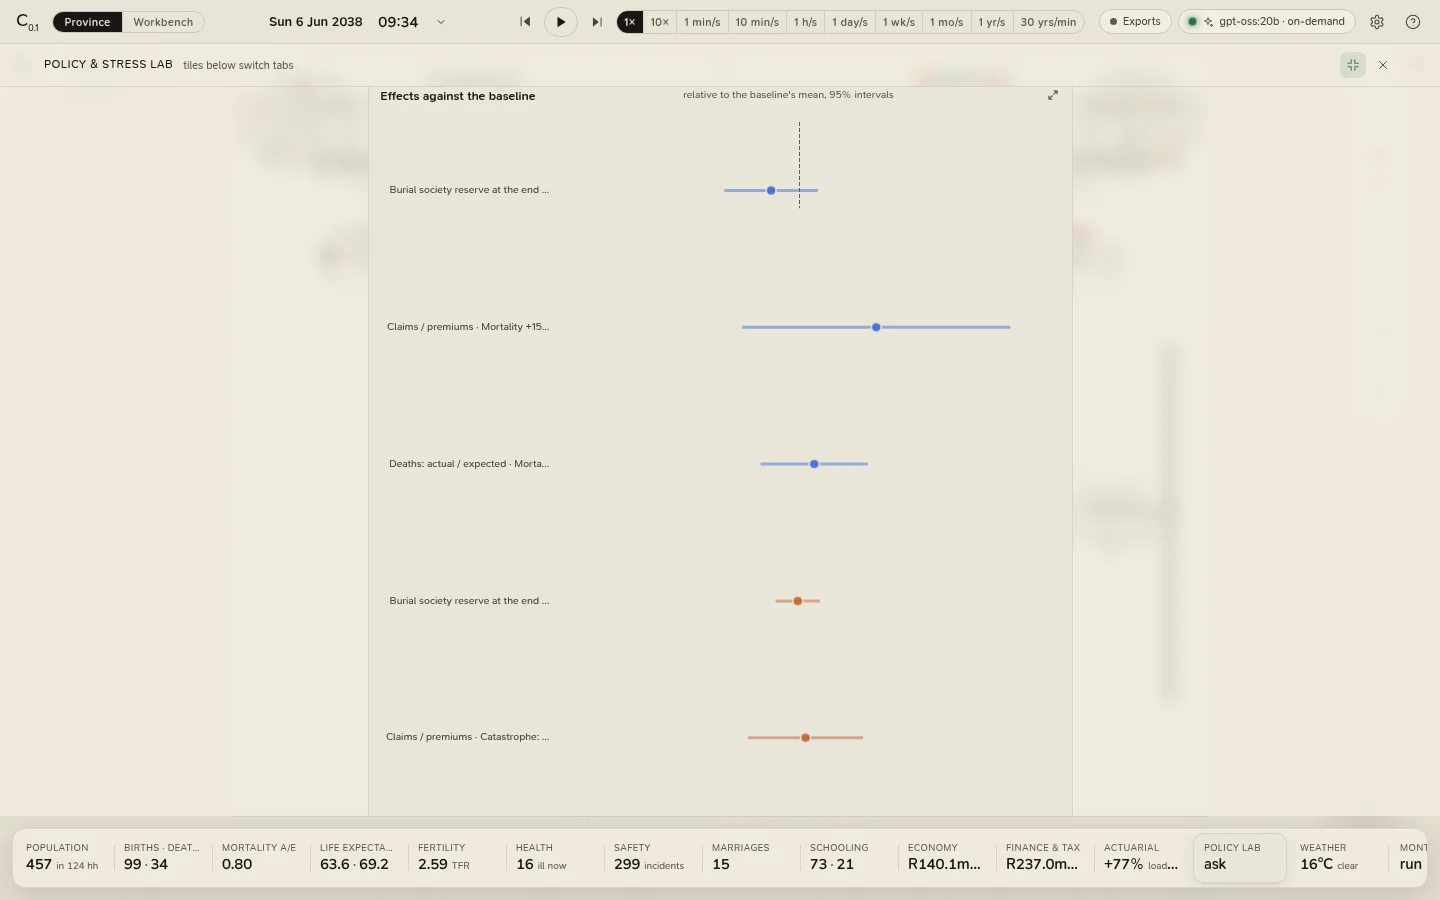Set speed to 1 min/s

click(702, 22)
